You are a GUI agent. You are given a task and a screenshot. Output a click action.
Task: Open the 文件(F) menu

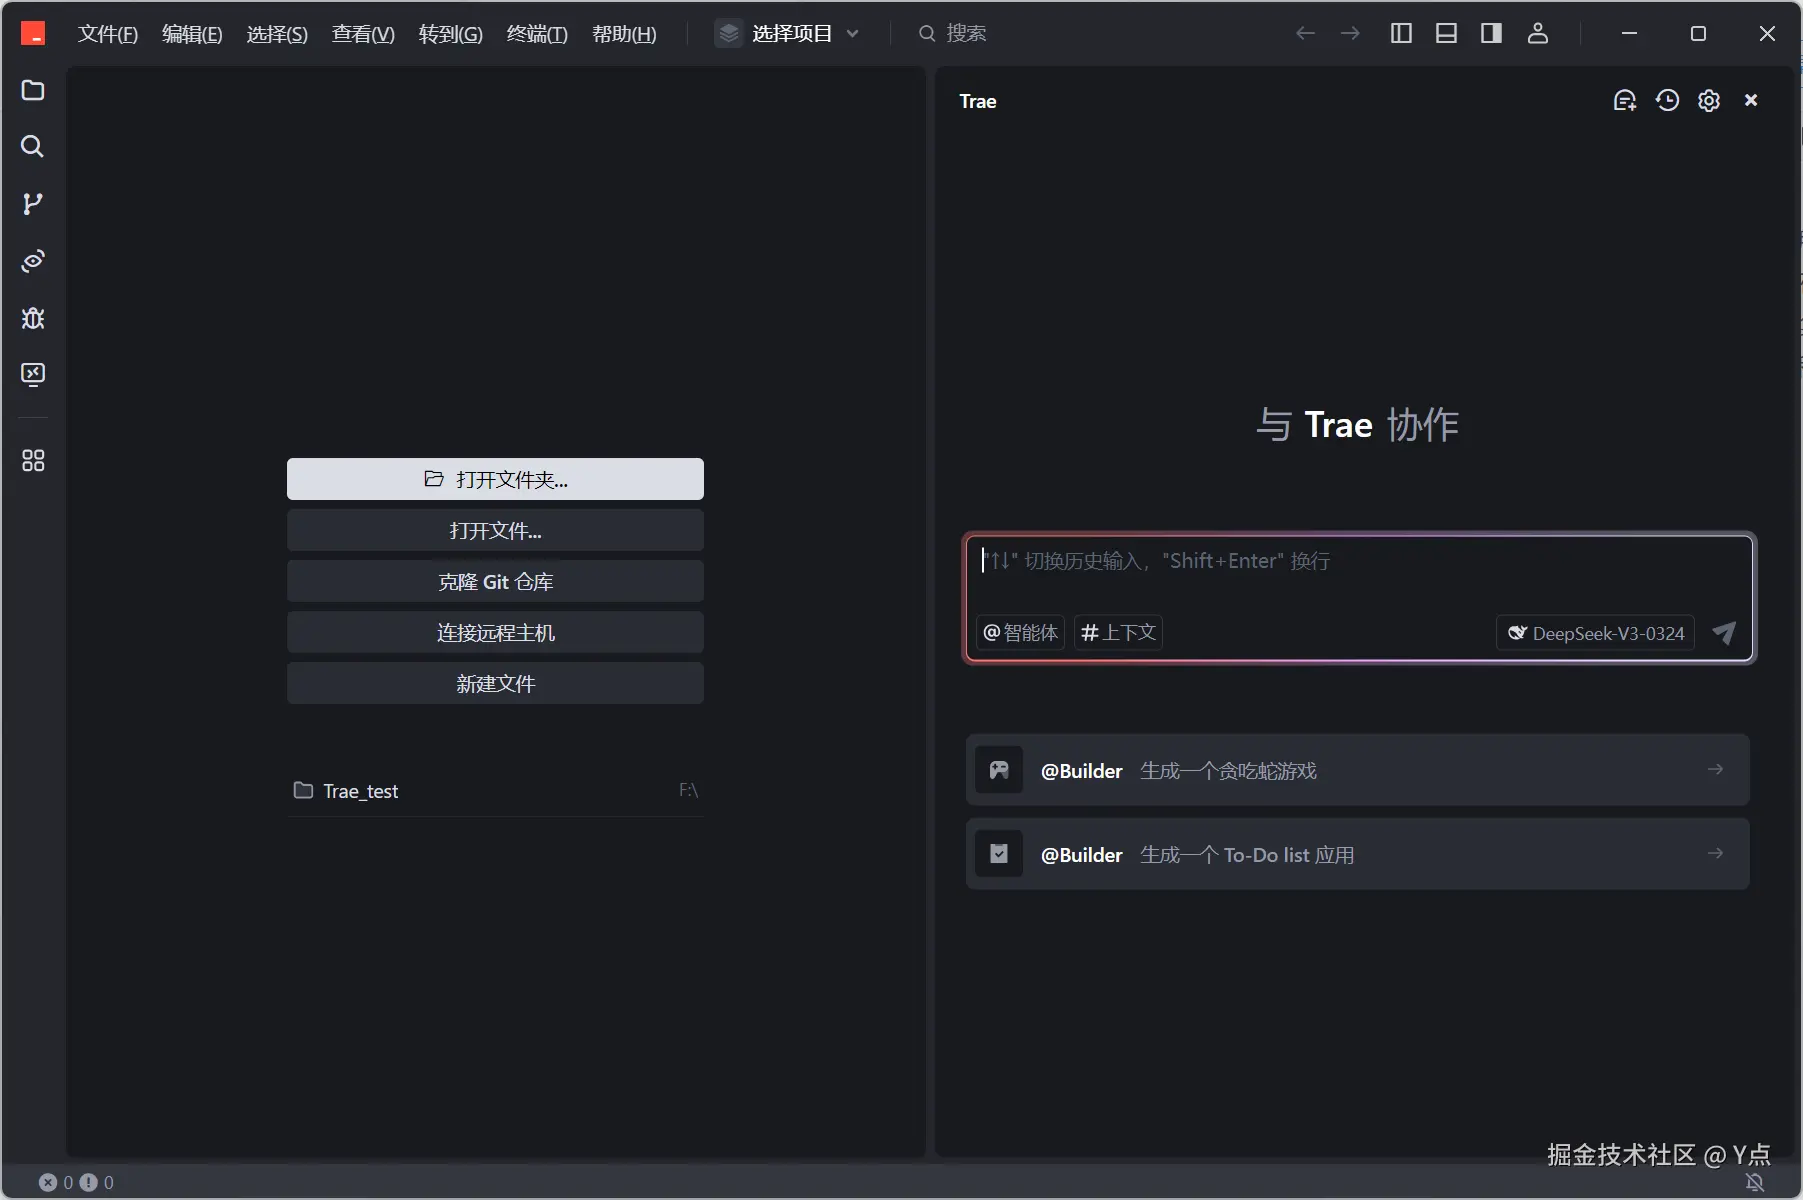108,34
